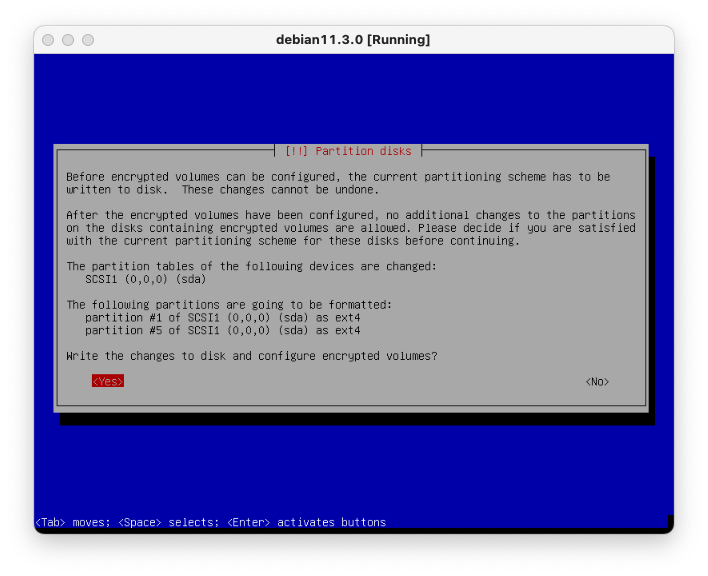Screen dimensions: 708x576
Task: Zoom the VM window with green button
Action: [88, 40]
